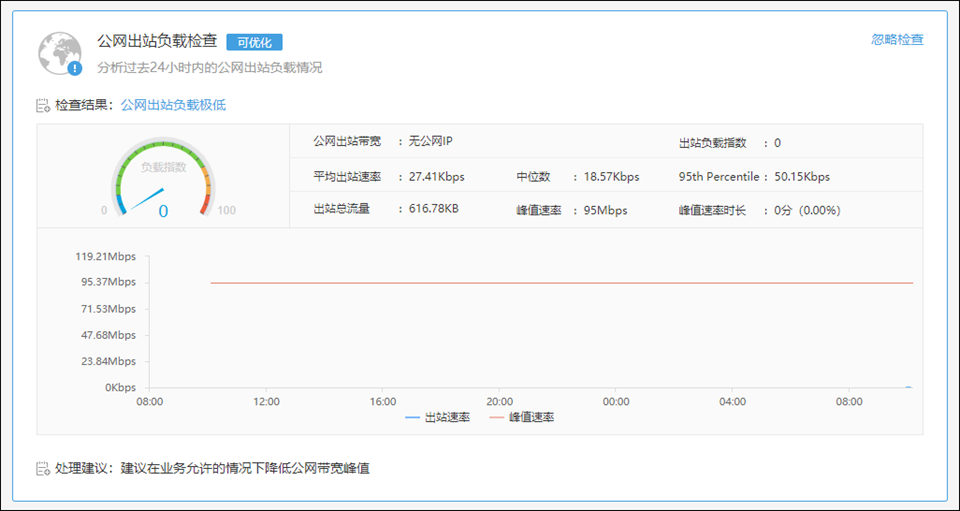Click the 00:00 mark on time axis
960x511 pixels.
click(616, 402)
